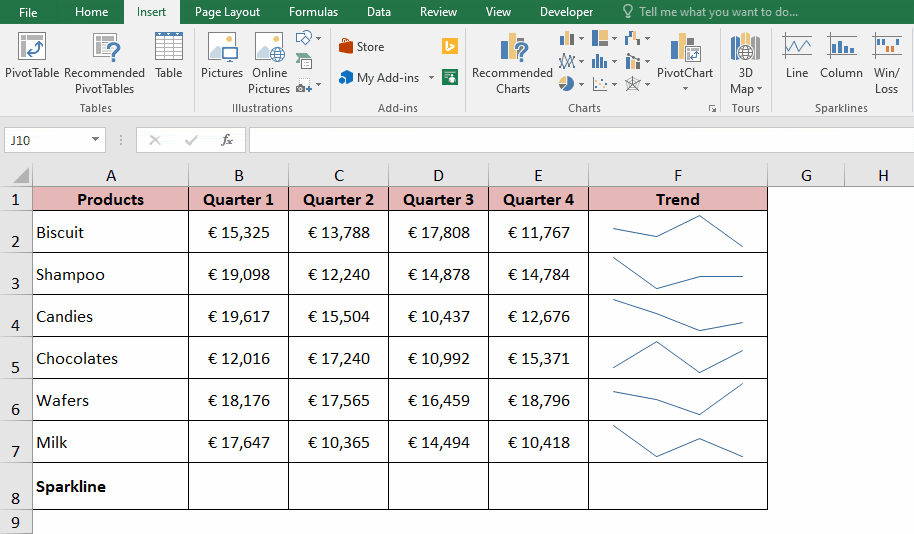The image size is (914, 534).
Task: Expand the Name Box dropdown arrow
Action: tap(95, 139)
